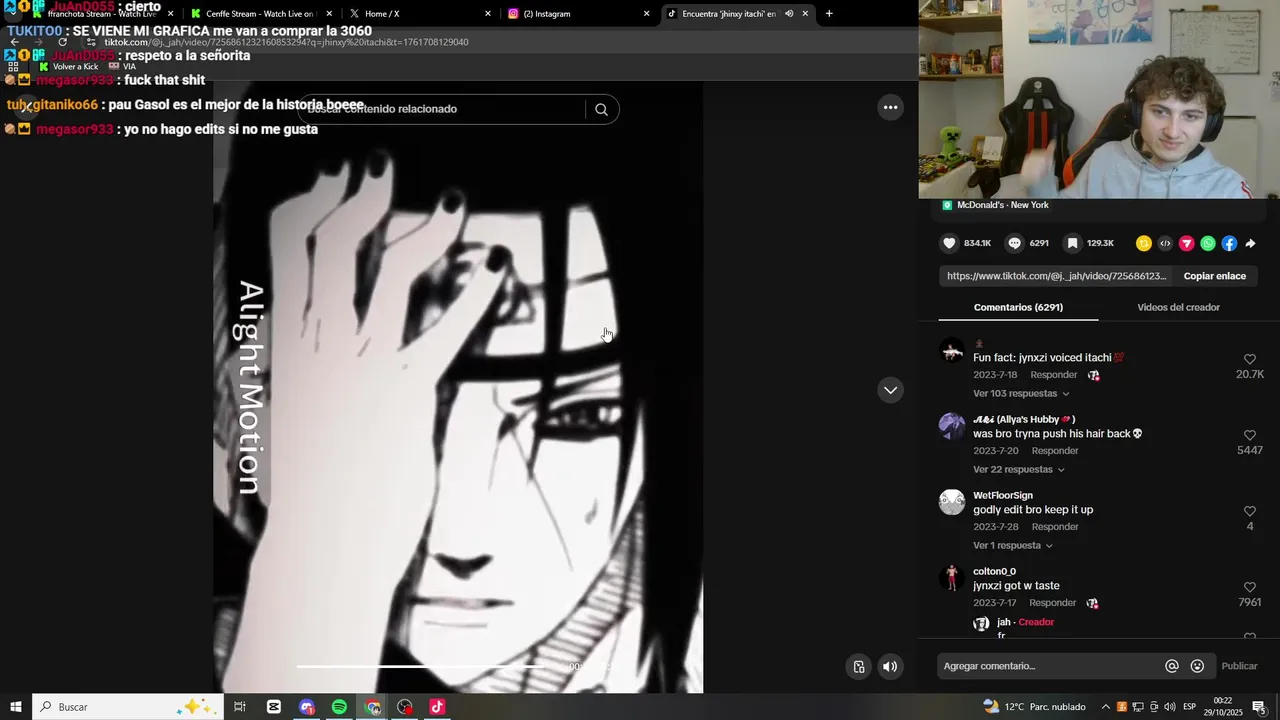The height and width of the screenshot is (720, 1280).
Task: Open the Discord-like app with a red badge on the taskbar
Action: click(306, 707)
